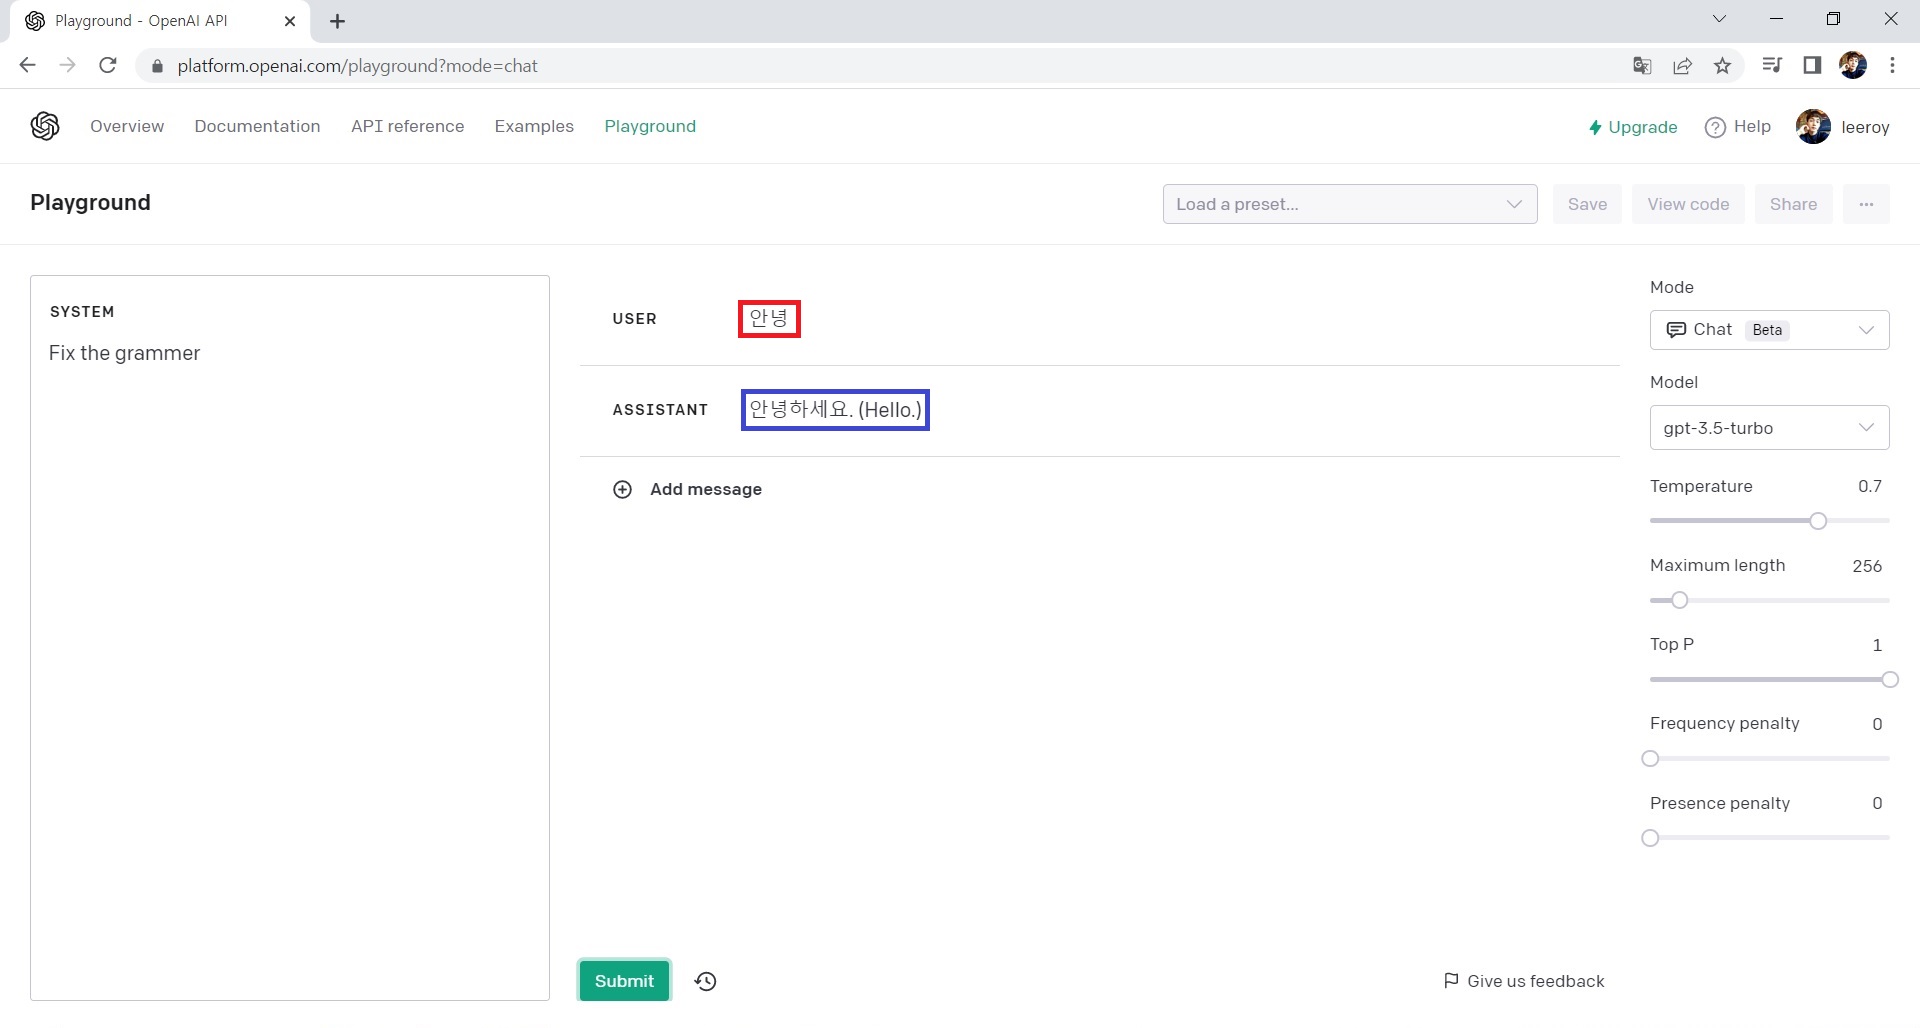Click Give us feedback link

pos(1524,981)
